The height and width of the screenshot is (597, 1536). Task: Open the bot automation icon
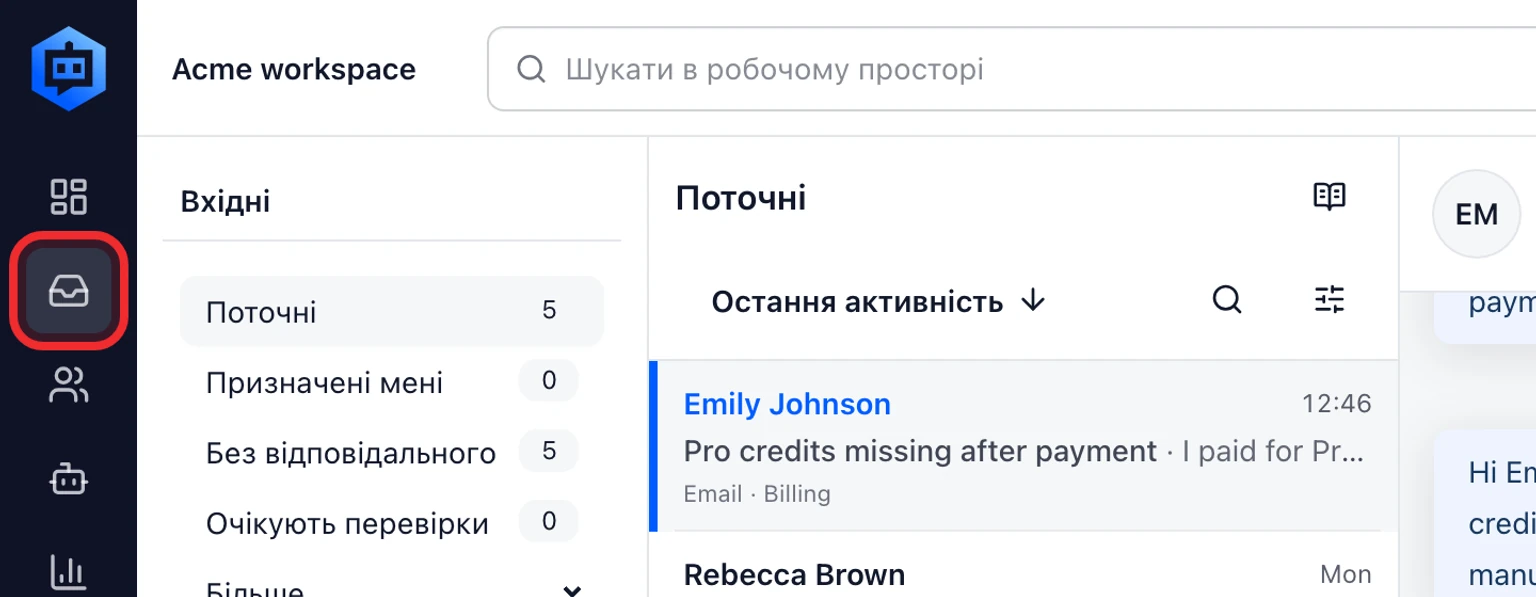point(69,480)
